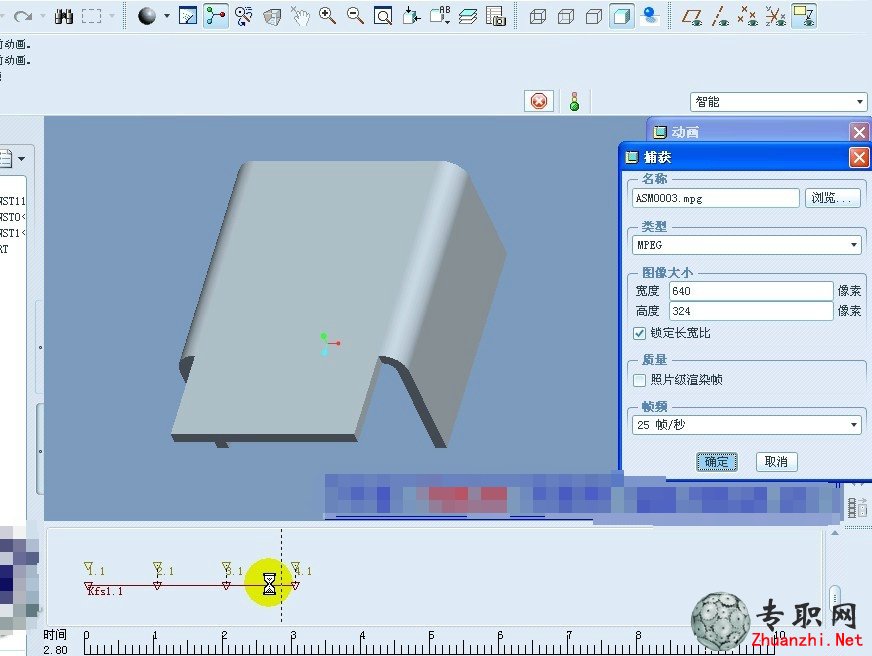Click the greyed 3D box view icon
Screen dimensions: 872x656
click(x=272, y=17)
